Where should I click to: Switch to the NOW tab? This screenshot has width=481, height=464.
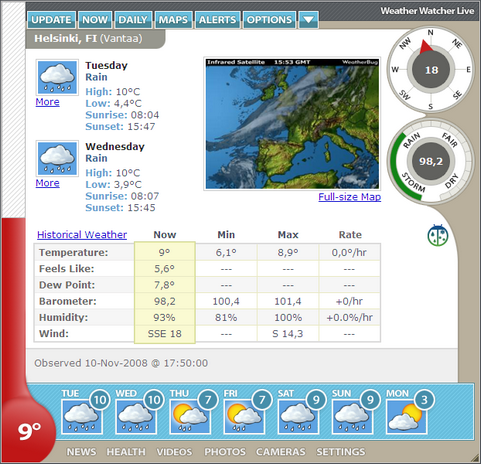pos(95,20)
